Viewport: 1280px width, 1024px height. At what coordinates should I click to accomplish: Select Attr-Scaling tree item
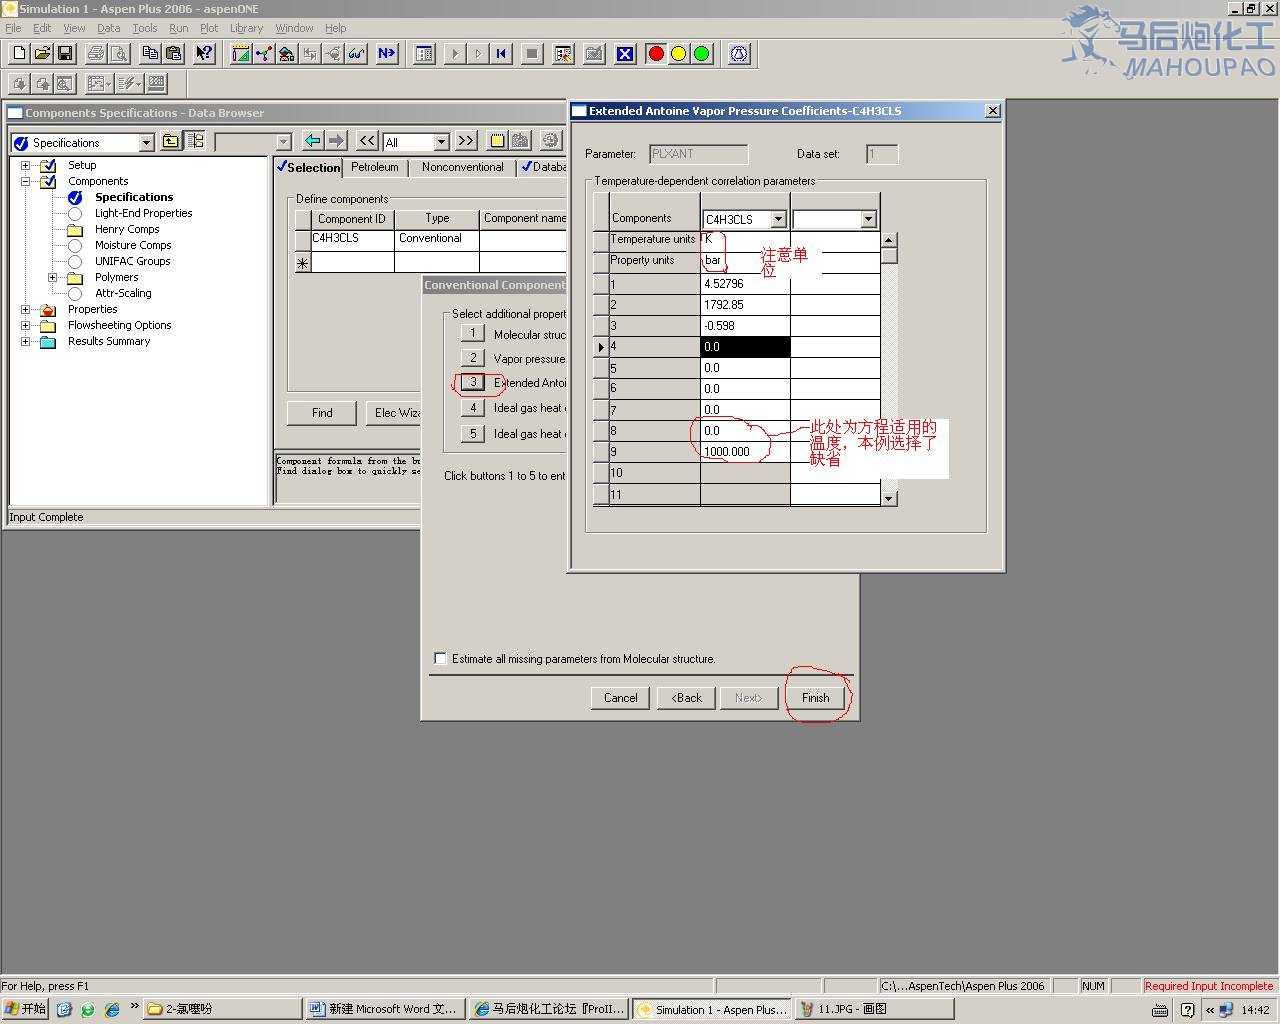click(x=123, y=293)
